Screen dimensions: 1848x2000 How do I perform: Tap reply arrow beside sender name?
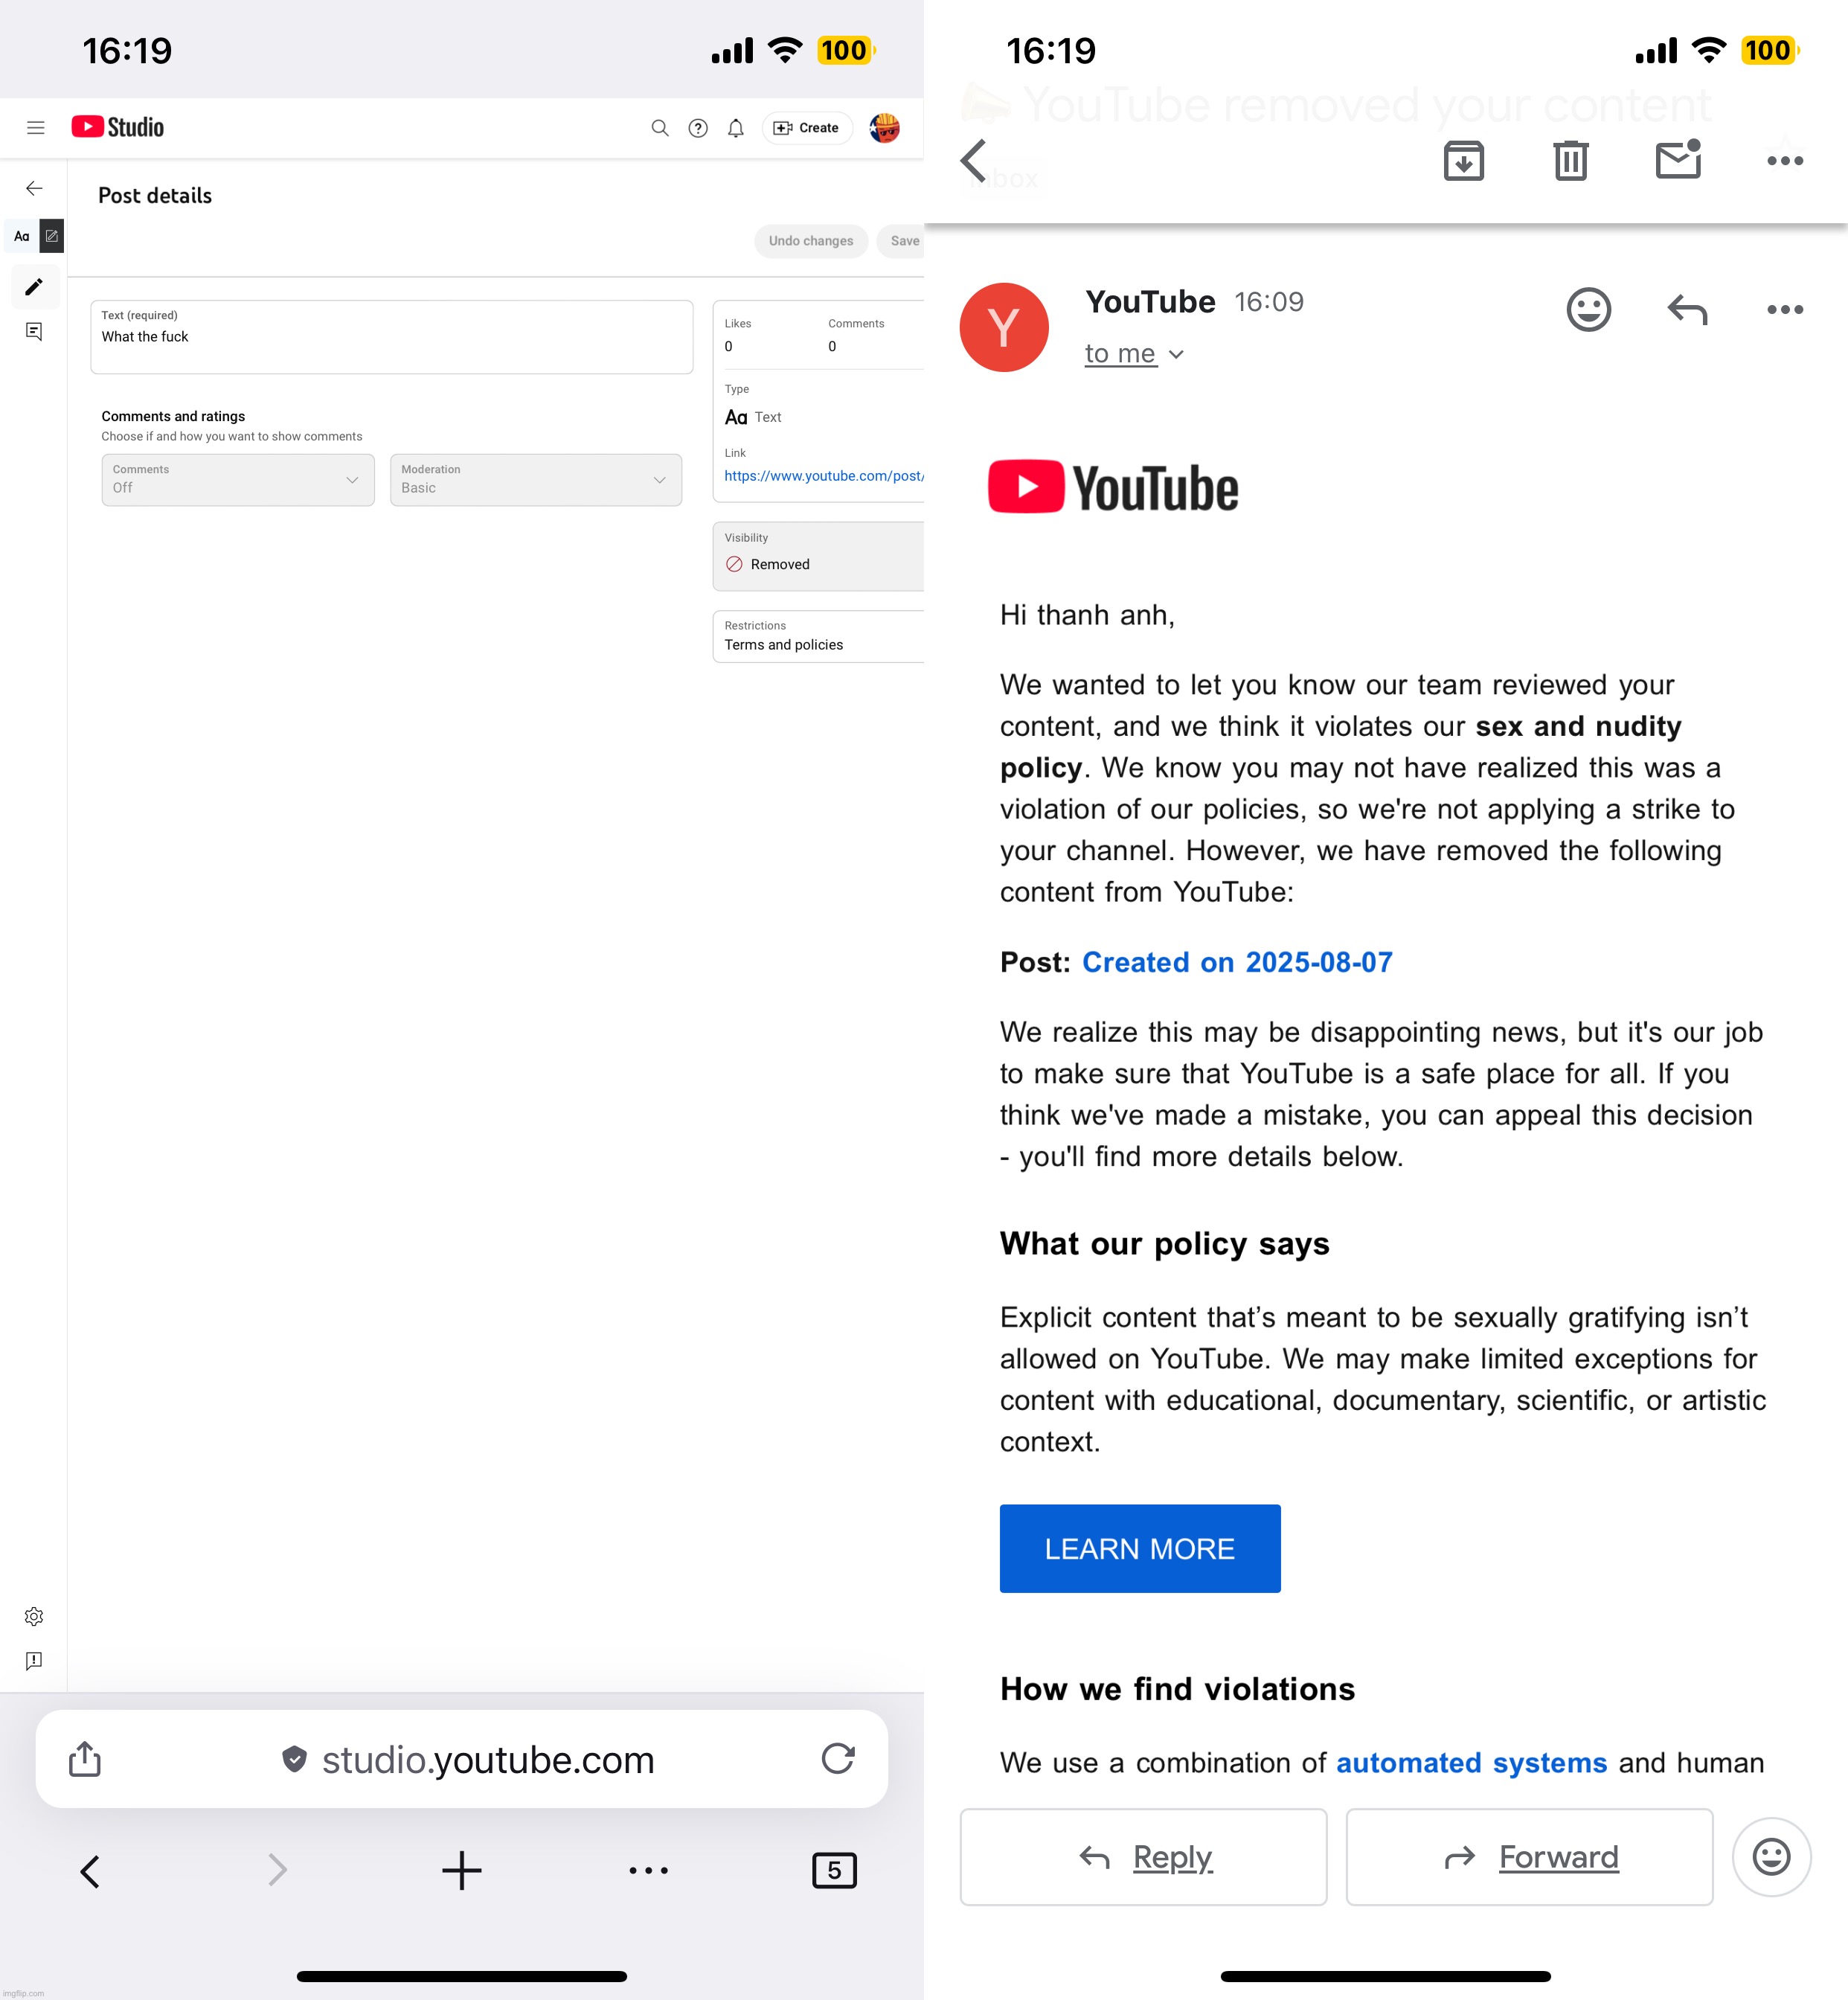(x=1688, y=309)
